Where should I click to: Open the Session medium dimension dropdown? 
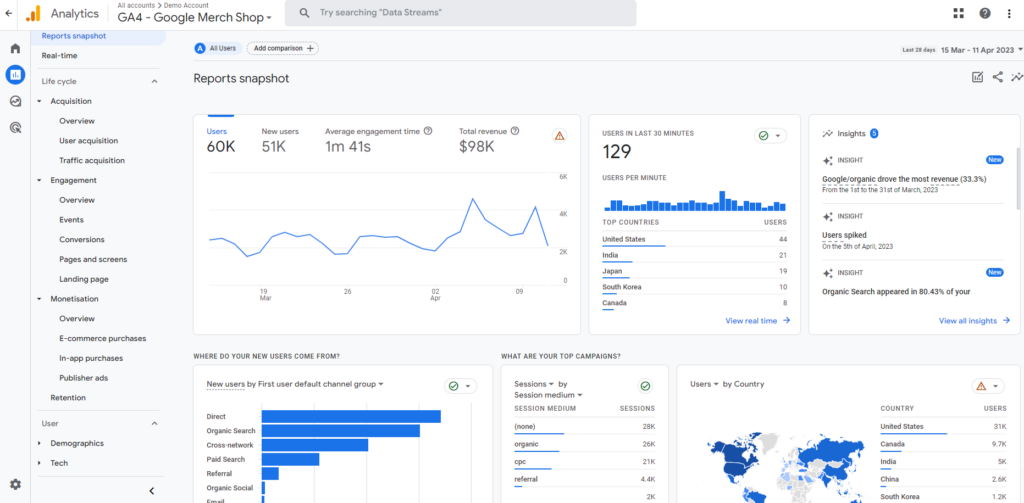pos(548,395)
